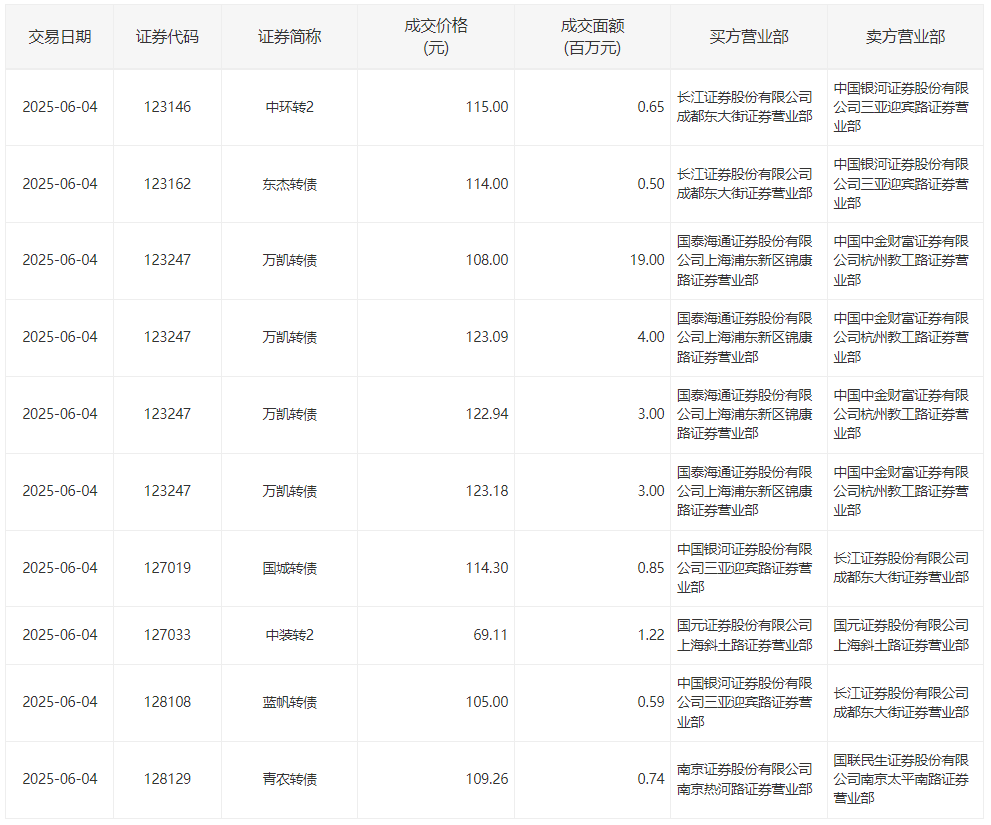Open the 中环转2 security name
Screen dimensions: 991x825
click(289, 107)
